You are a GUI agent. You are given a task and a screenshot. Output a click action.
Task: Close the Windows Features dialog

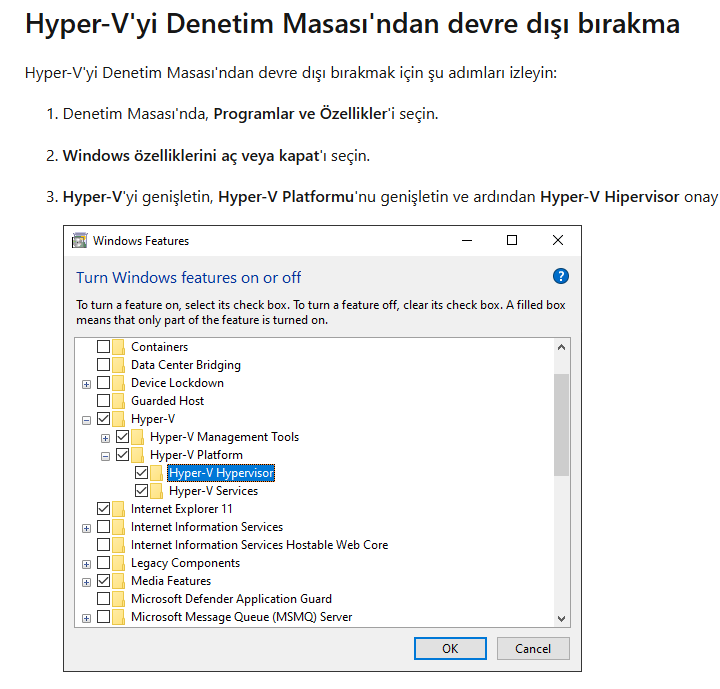click(x=558, y=240)
